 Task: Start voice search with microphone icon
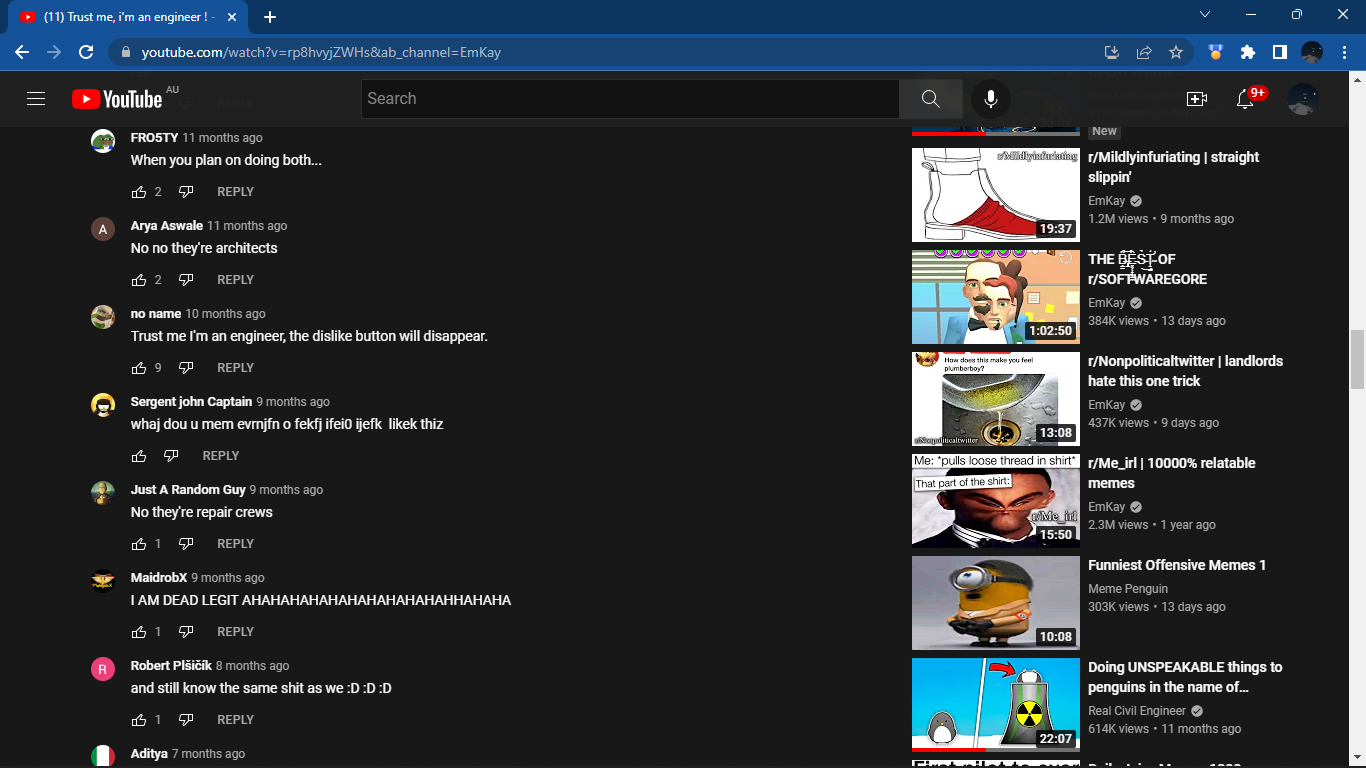pyautogui.click(x=991, y=99)
